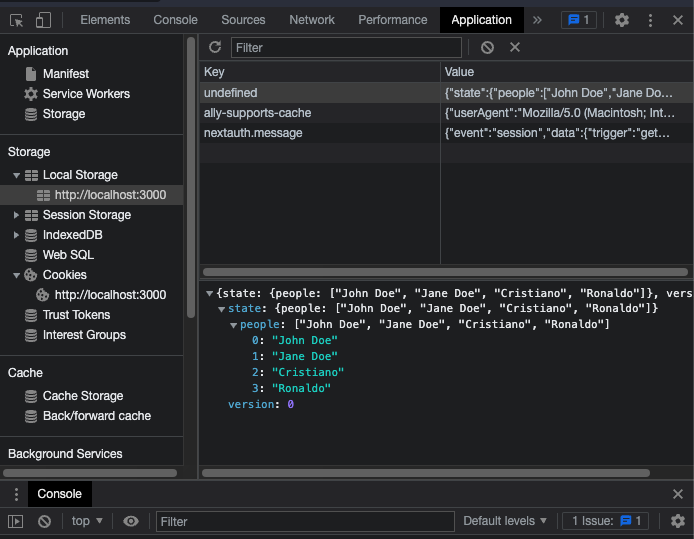This screenshot has width=694, height=539.
Task: Switch to the Network tab
Action: (x=312, y=20)
